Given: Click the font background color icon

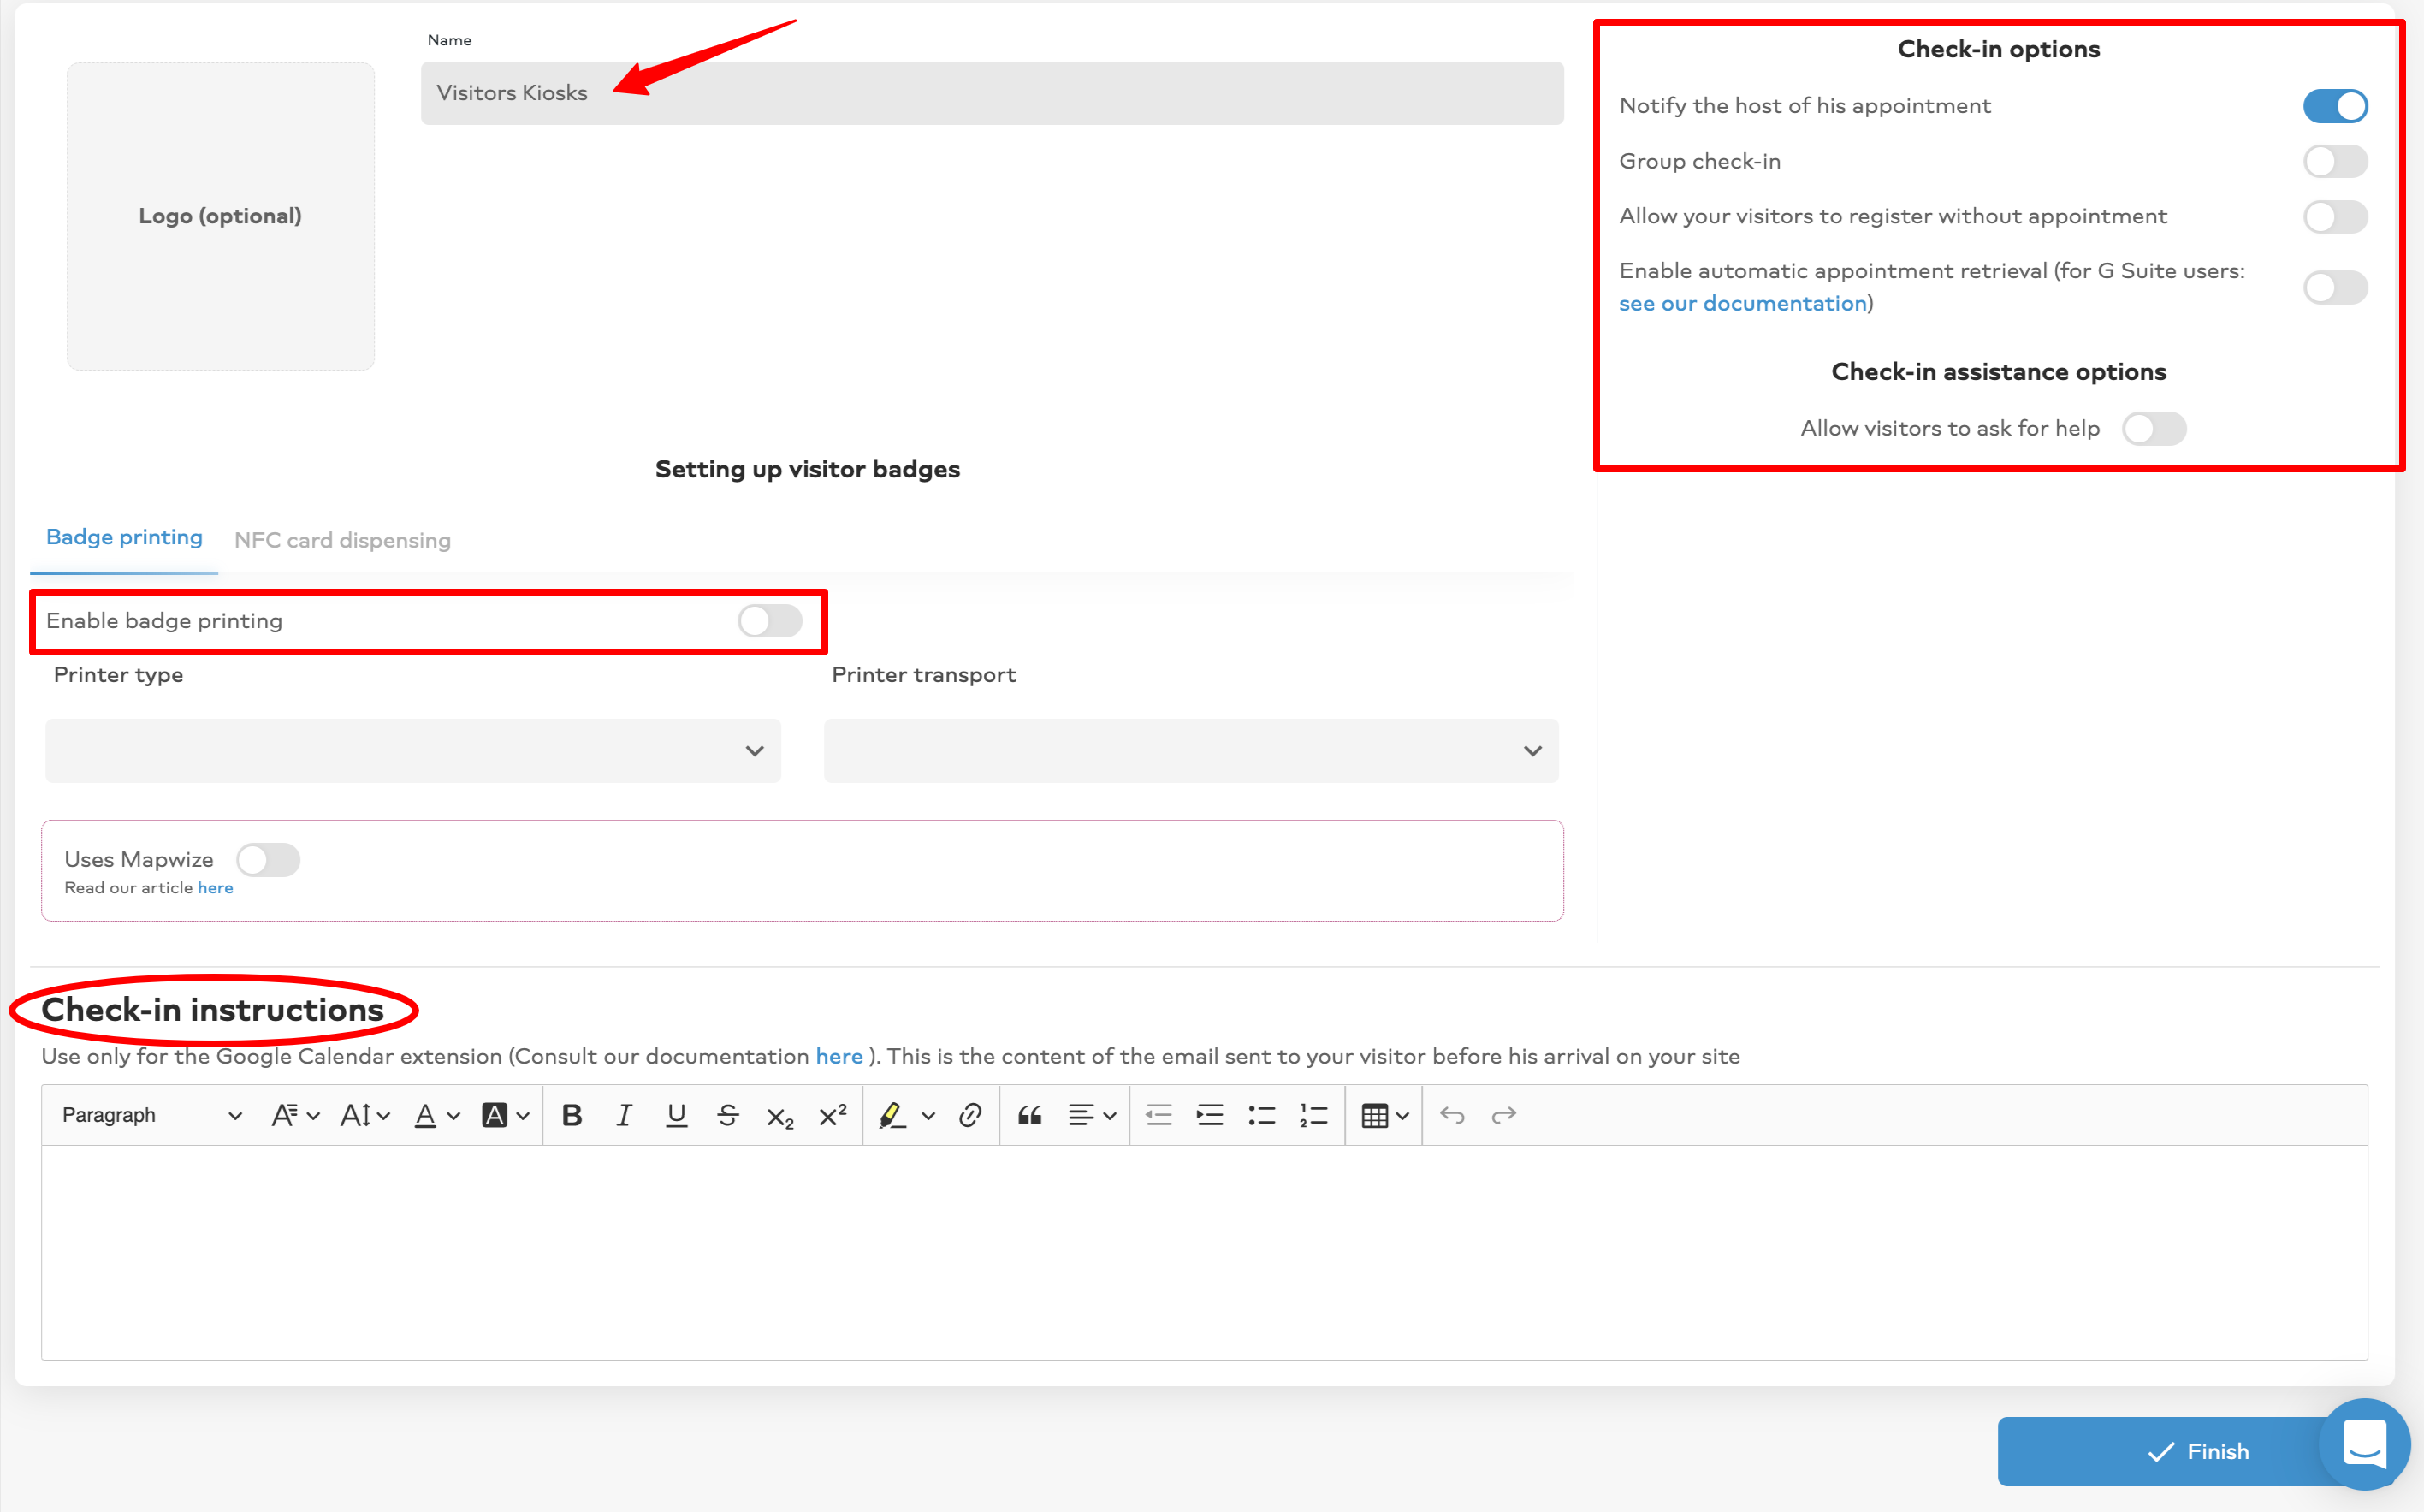Looking at the screenshot, I should (x=494, y=1115).
